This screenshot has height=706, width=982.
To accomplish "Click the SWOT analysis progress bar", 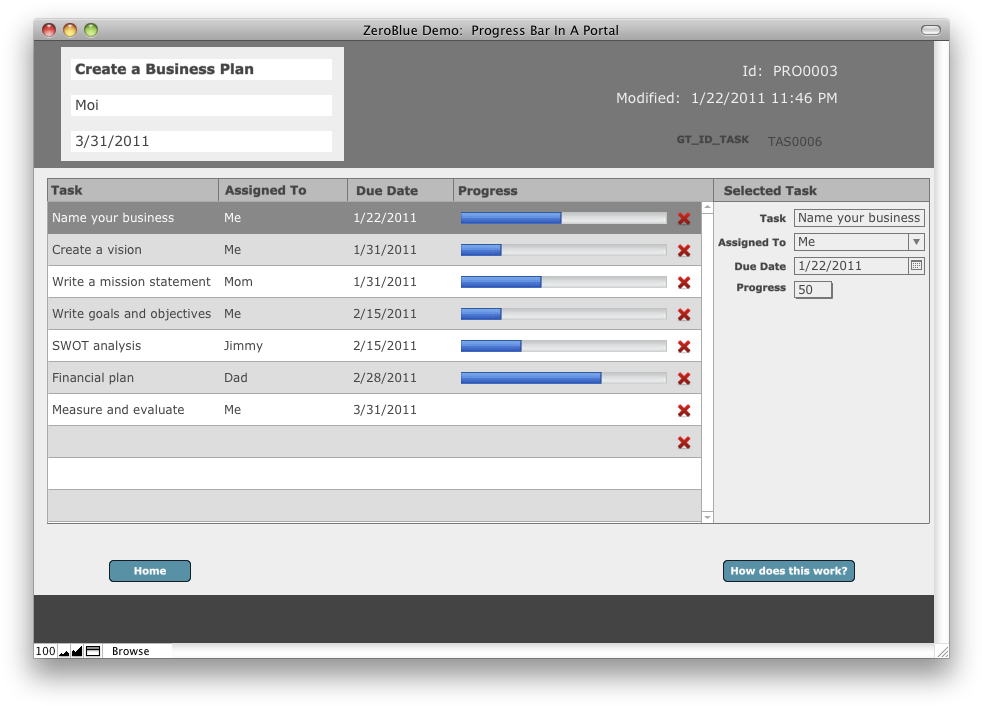I will point(564,346).
